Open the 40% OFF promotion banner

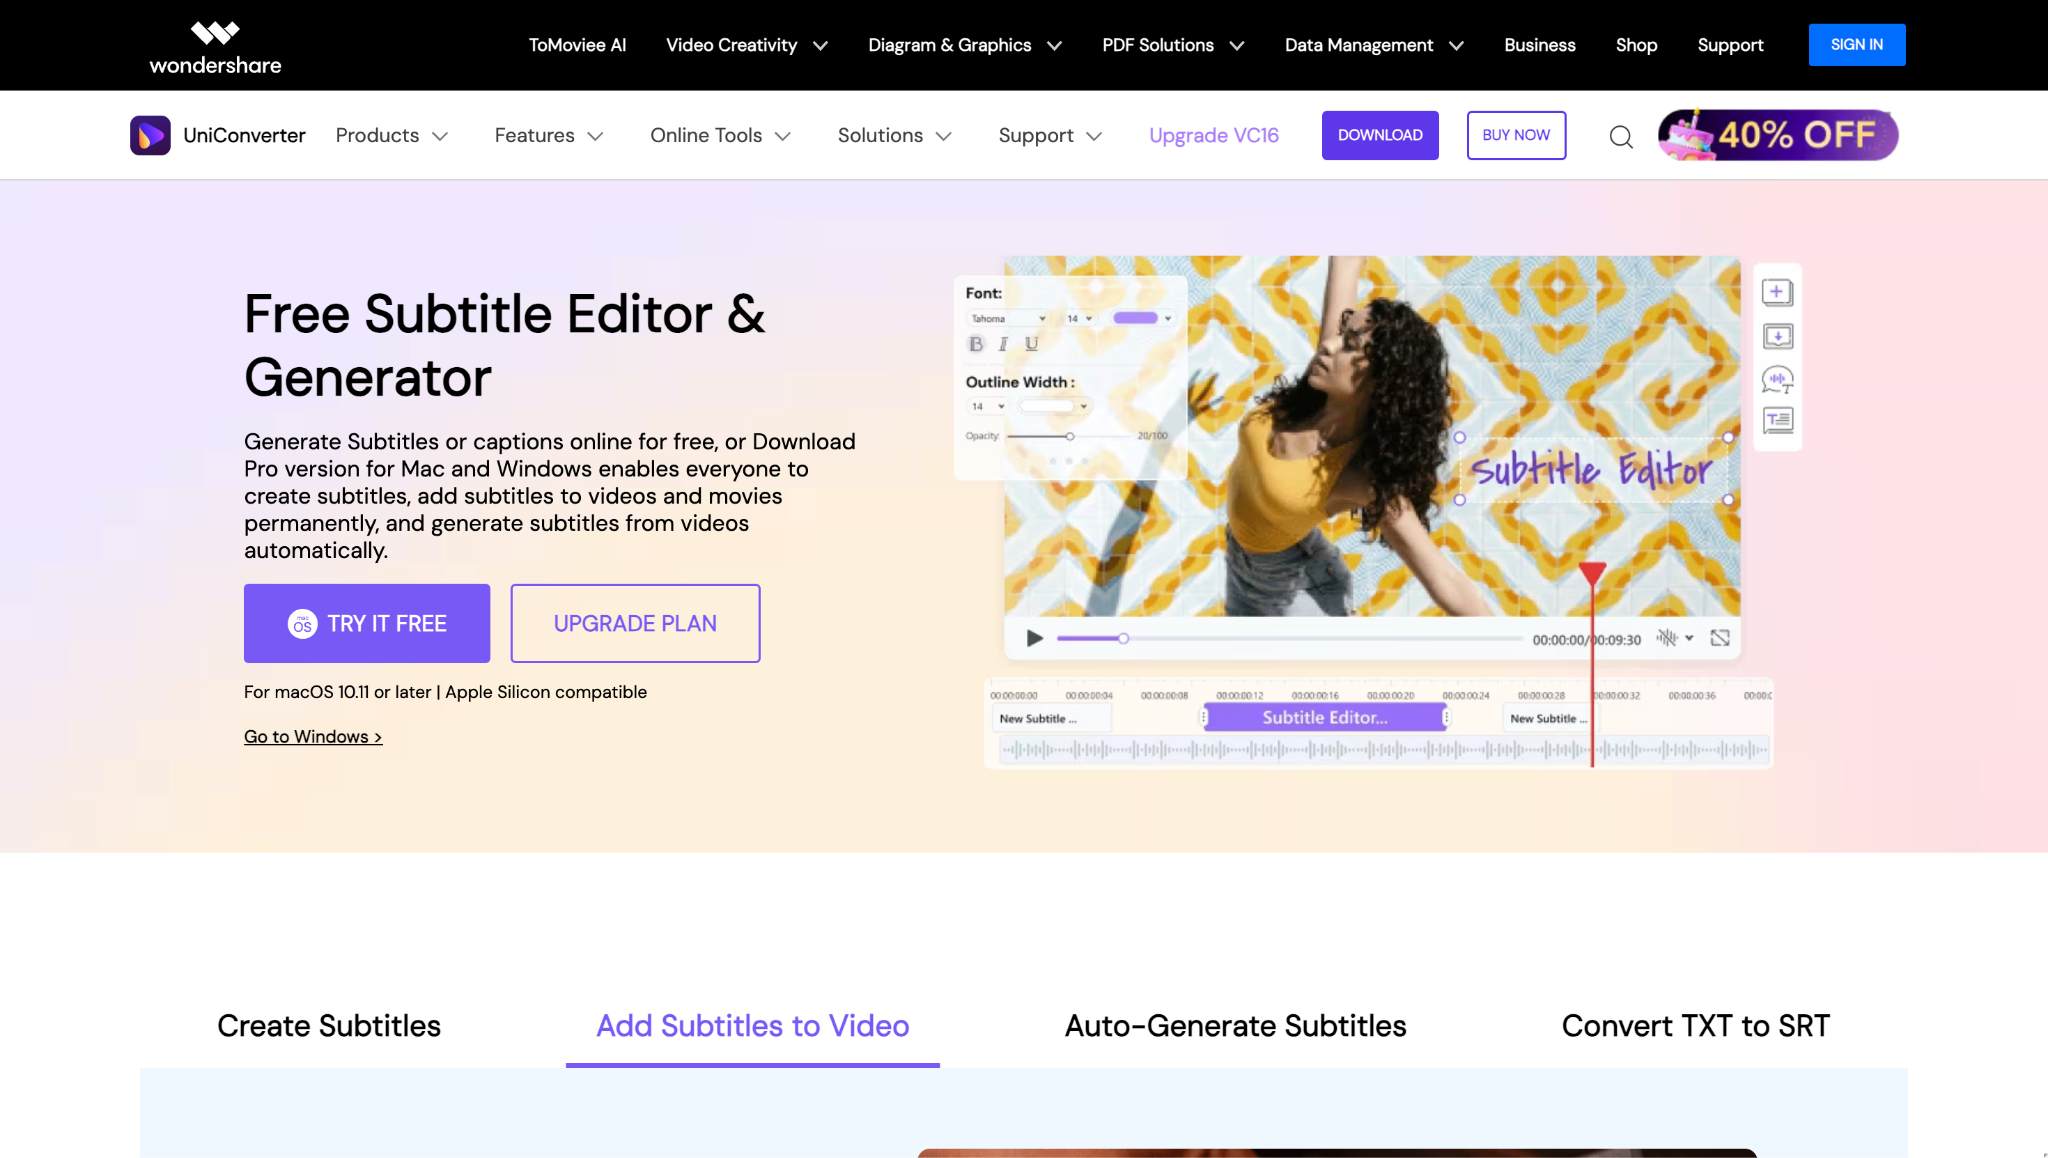1778,135
